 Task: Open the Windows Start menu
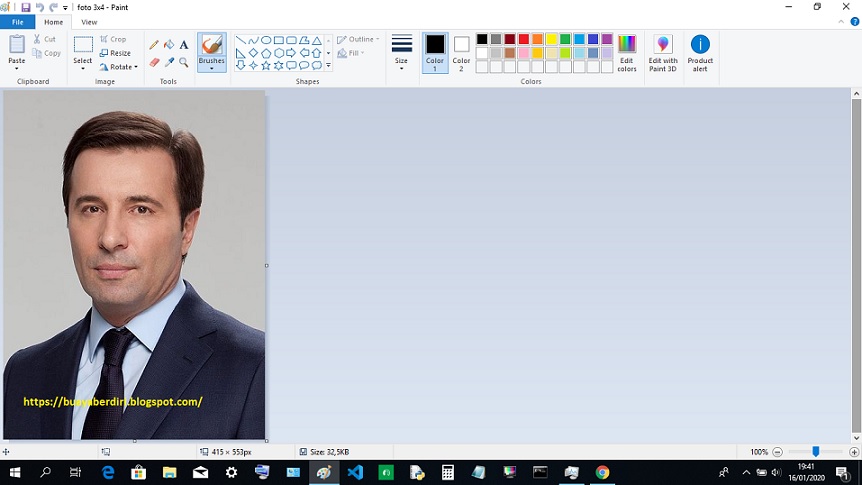coord(15,472)
